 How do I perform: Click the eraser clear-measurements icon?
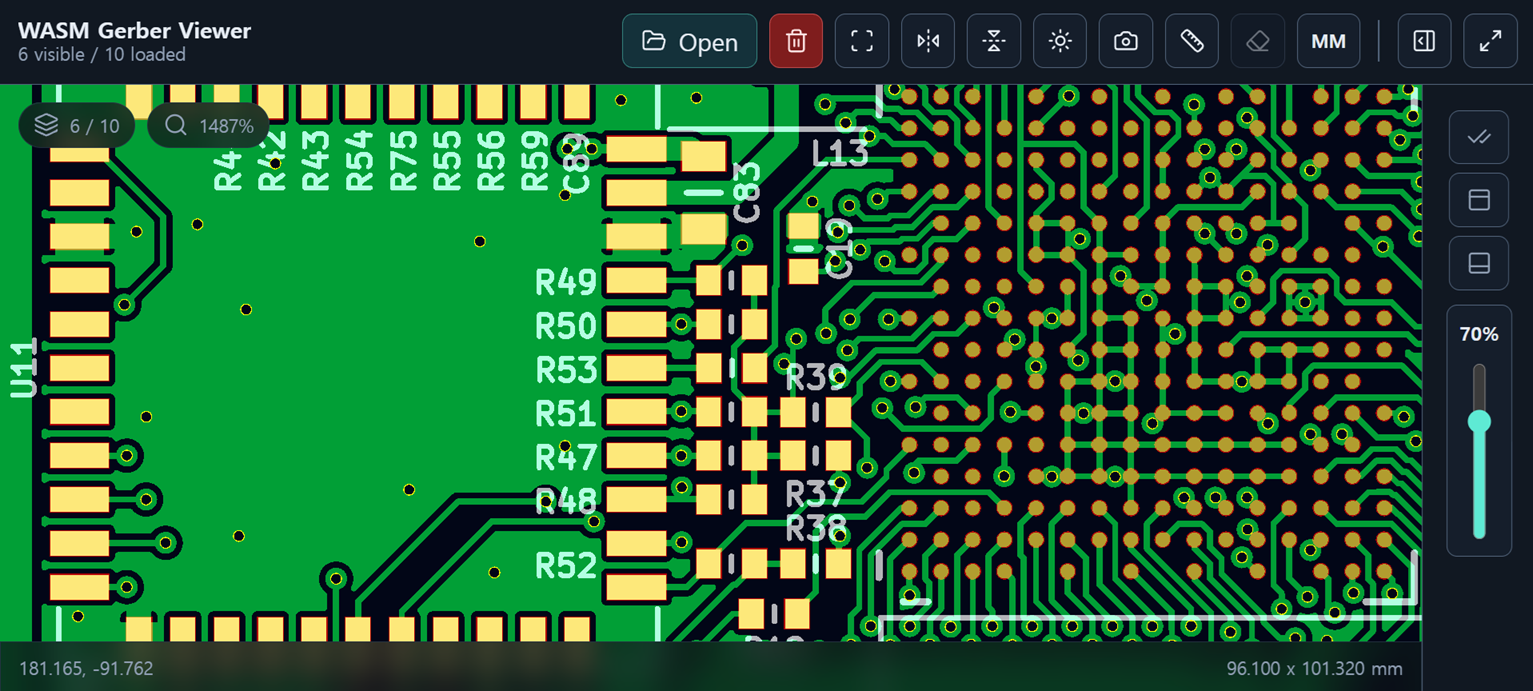point(1258,41)
